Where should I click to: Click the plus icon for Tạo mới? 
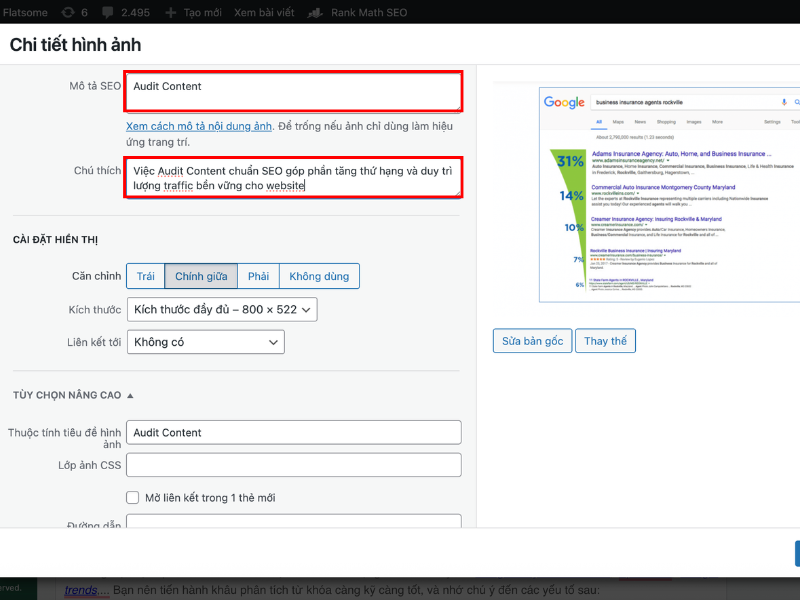coord(171,13)
